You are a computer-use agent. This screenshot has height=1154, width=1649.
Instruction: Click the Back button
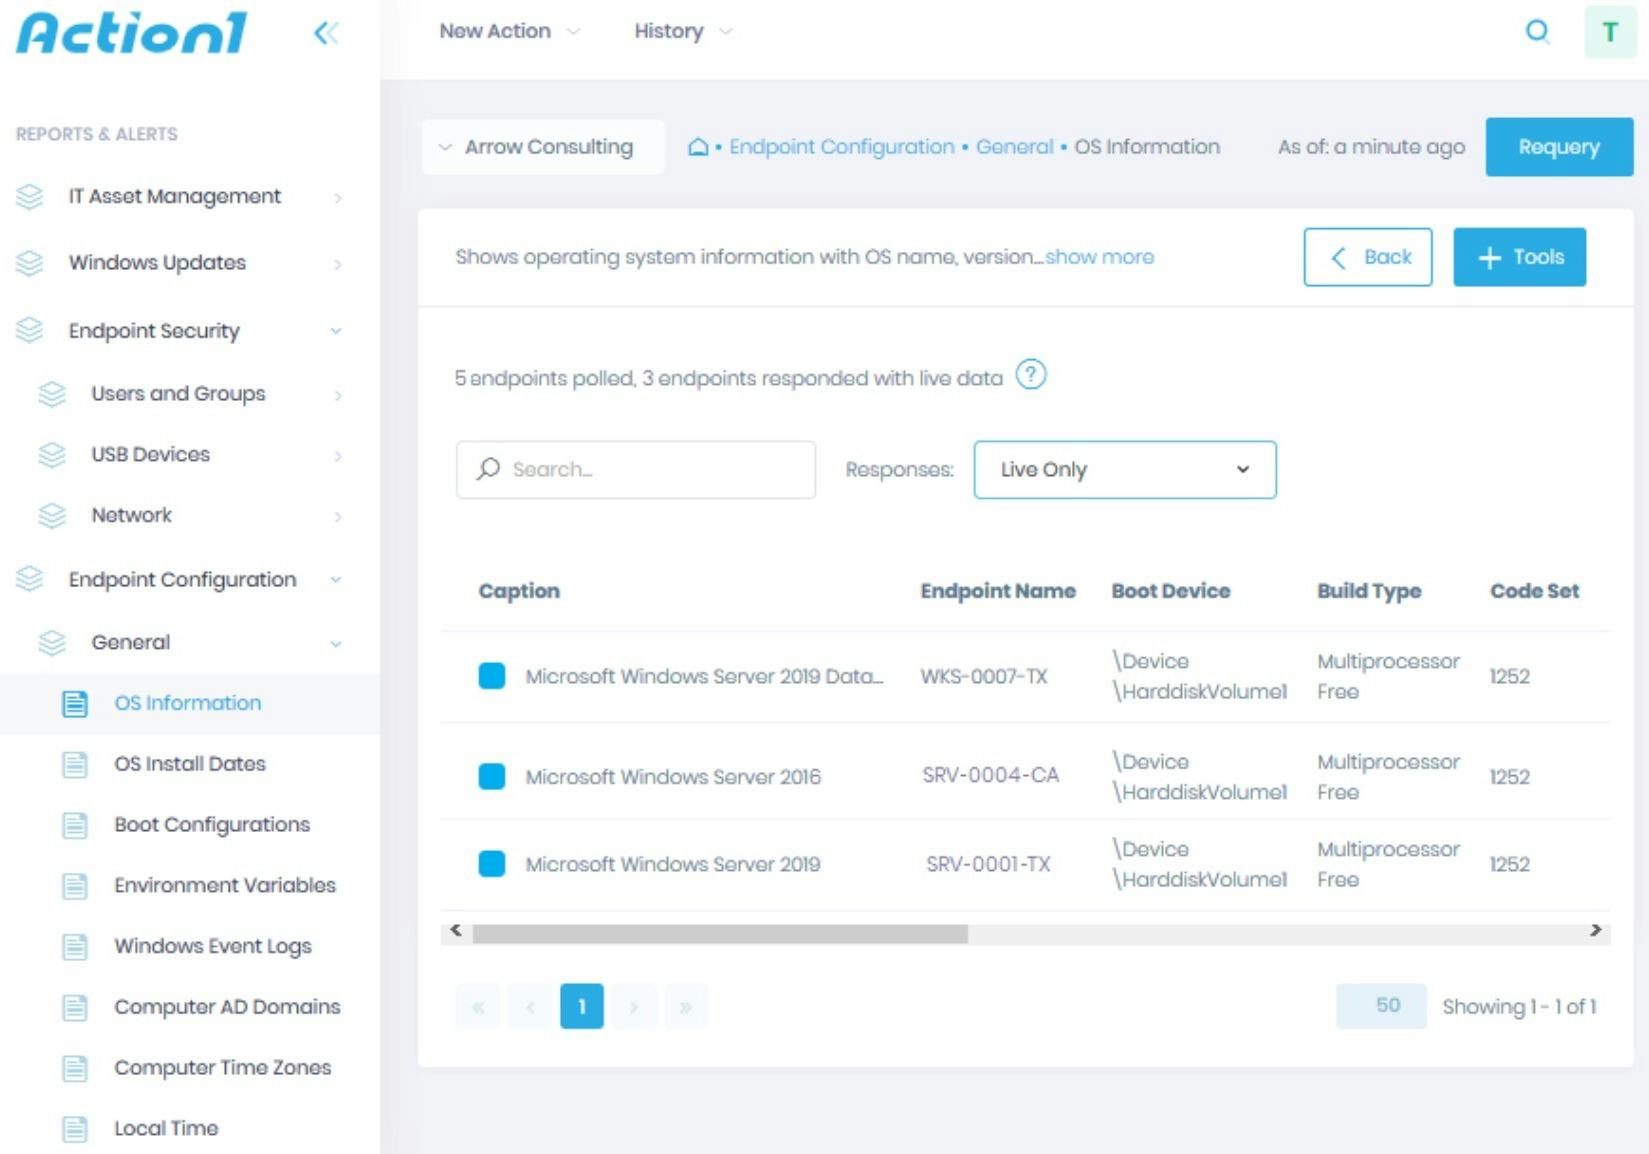point(1368,257)
